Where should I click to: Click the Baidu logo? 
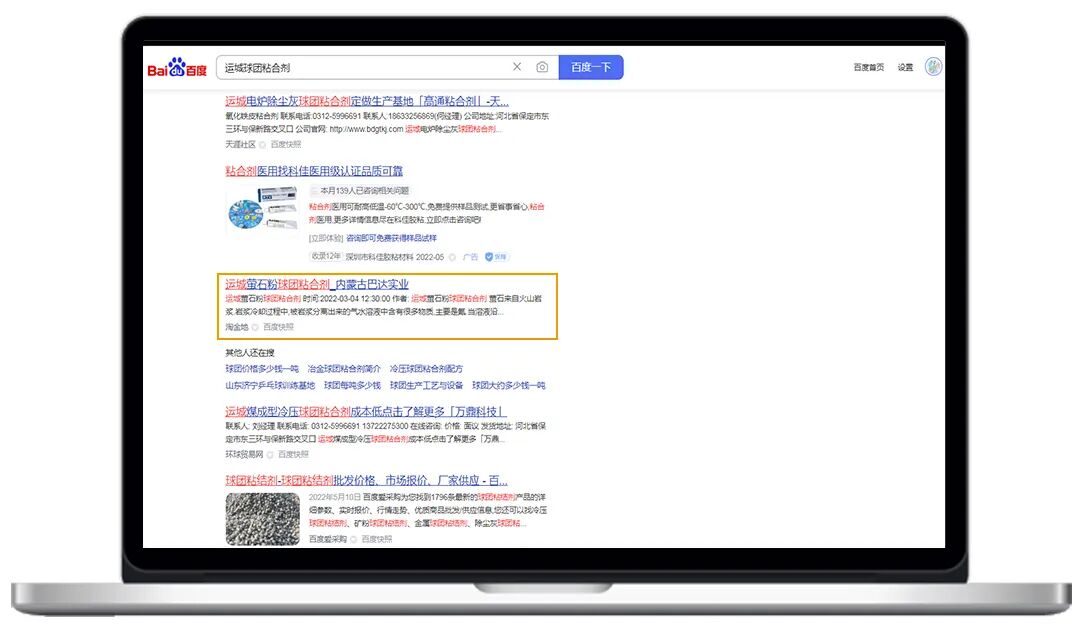[178, 65]
